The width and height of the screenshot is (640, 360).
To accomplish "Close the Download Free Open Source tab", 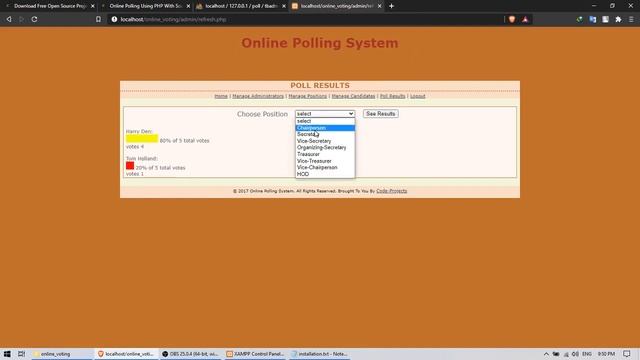I will coord(93,6).
